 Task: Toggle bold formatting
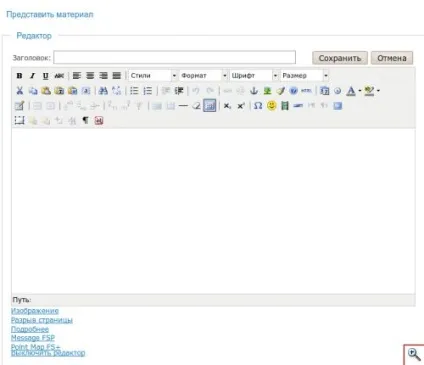(19, 76)
